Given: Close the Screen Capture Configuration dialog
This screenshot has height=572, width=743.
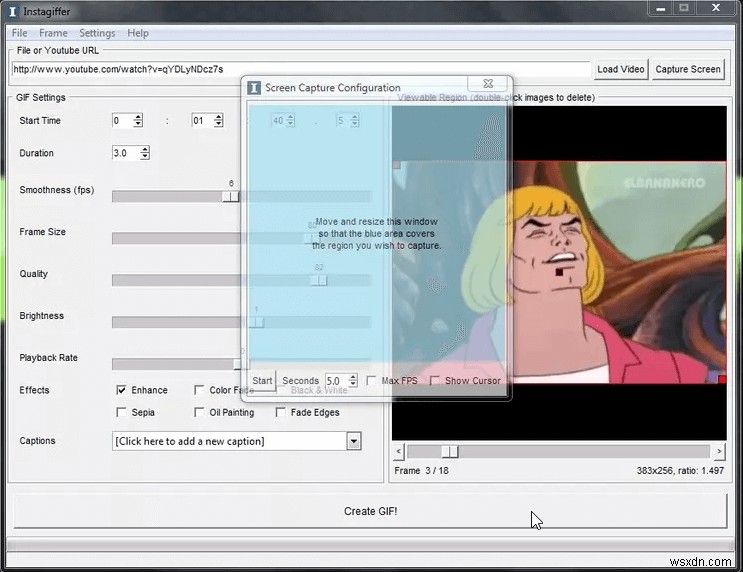Looking at the screenshot, I should (488, 83).
